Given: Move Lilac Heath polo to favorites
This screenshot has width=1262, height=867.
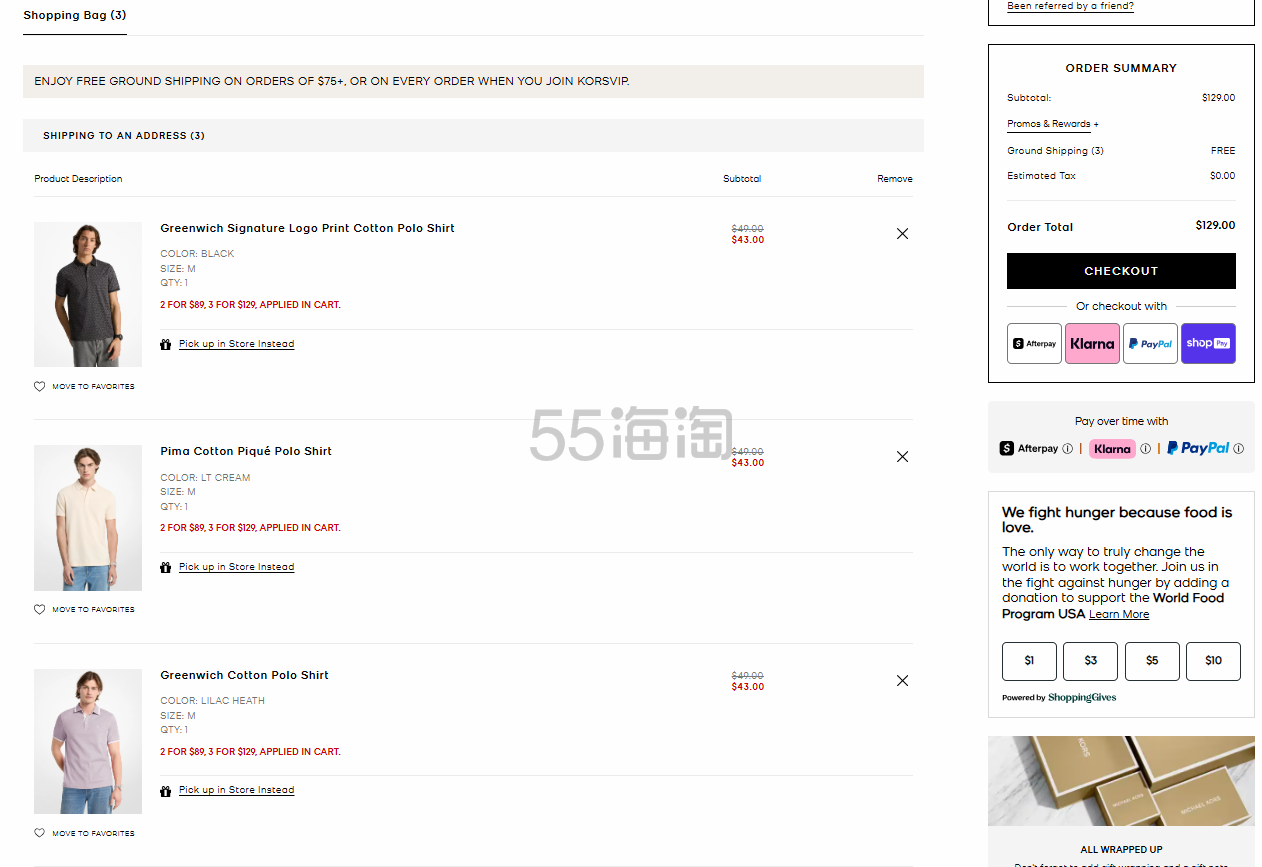Looking at the screenshot, I should click(93, 833).
